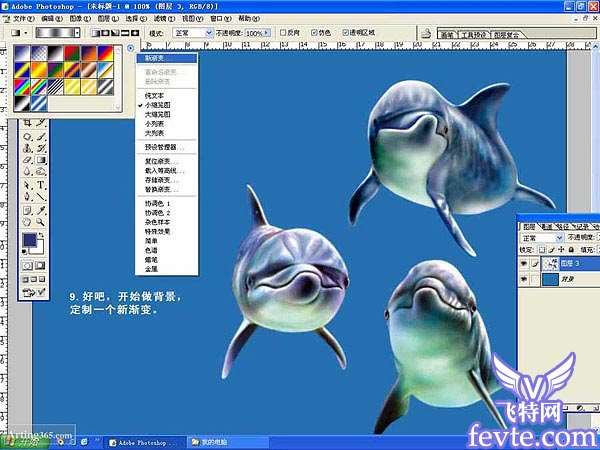
Task: Choose diamond gradient style icon
Action: point(134,33)
